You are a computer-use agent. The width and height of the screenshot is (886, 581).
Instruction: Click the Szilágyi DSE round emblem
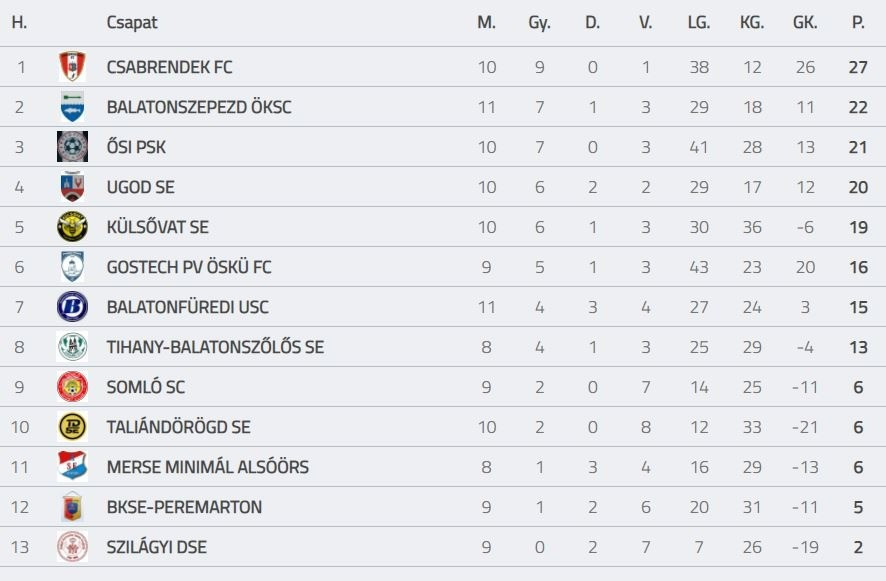click(72, 547)
